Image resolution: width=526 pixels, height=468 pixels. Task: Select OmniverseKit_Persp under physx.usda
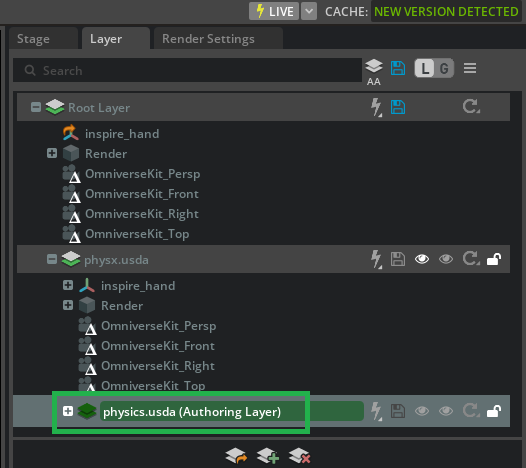[x=158, y=326]
